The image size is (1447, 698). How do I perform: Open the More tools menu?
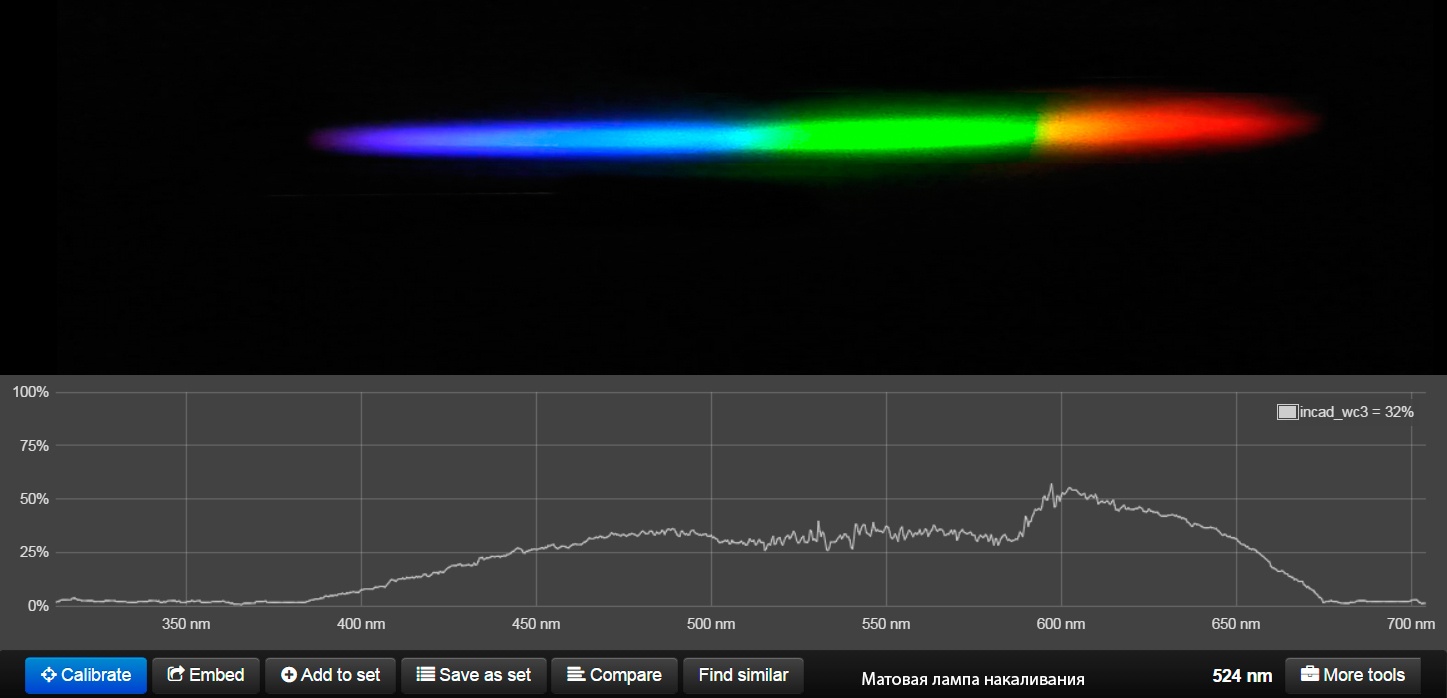coord(1353,675)
